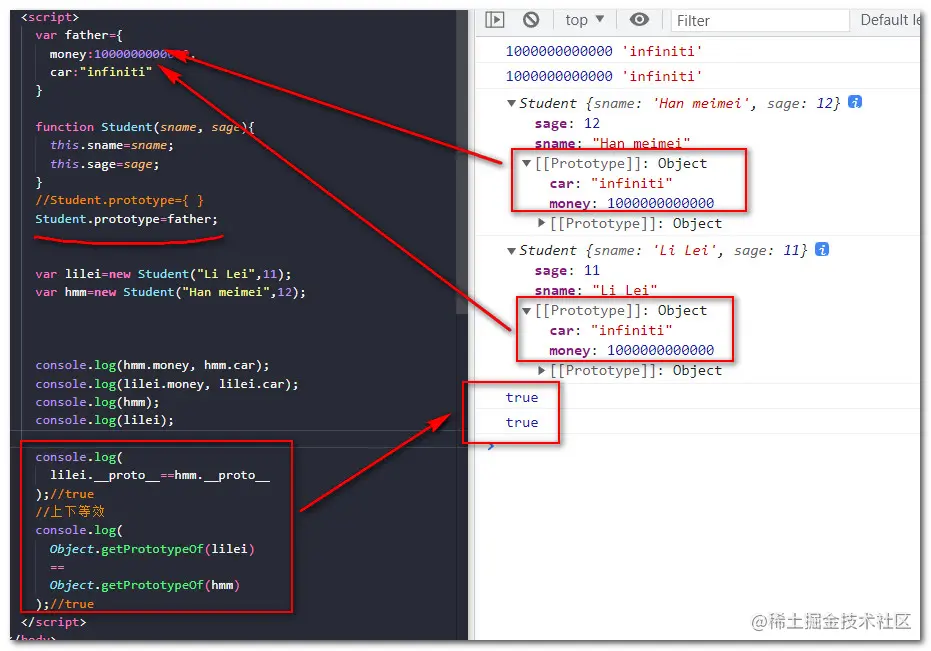The image size is (931, 651).
Task: Click the code line this.sage=sage;
Action: click(104, 165)
